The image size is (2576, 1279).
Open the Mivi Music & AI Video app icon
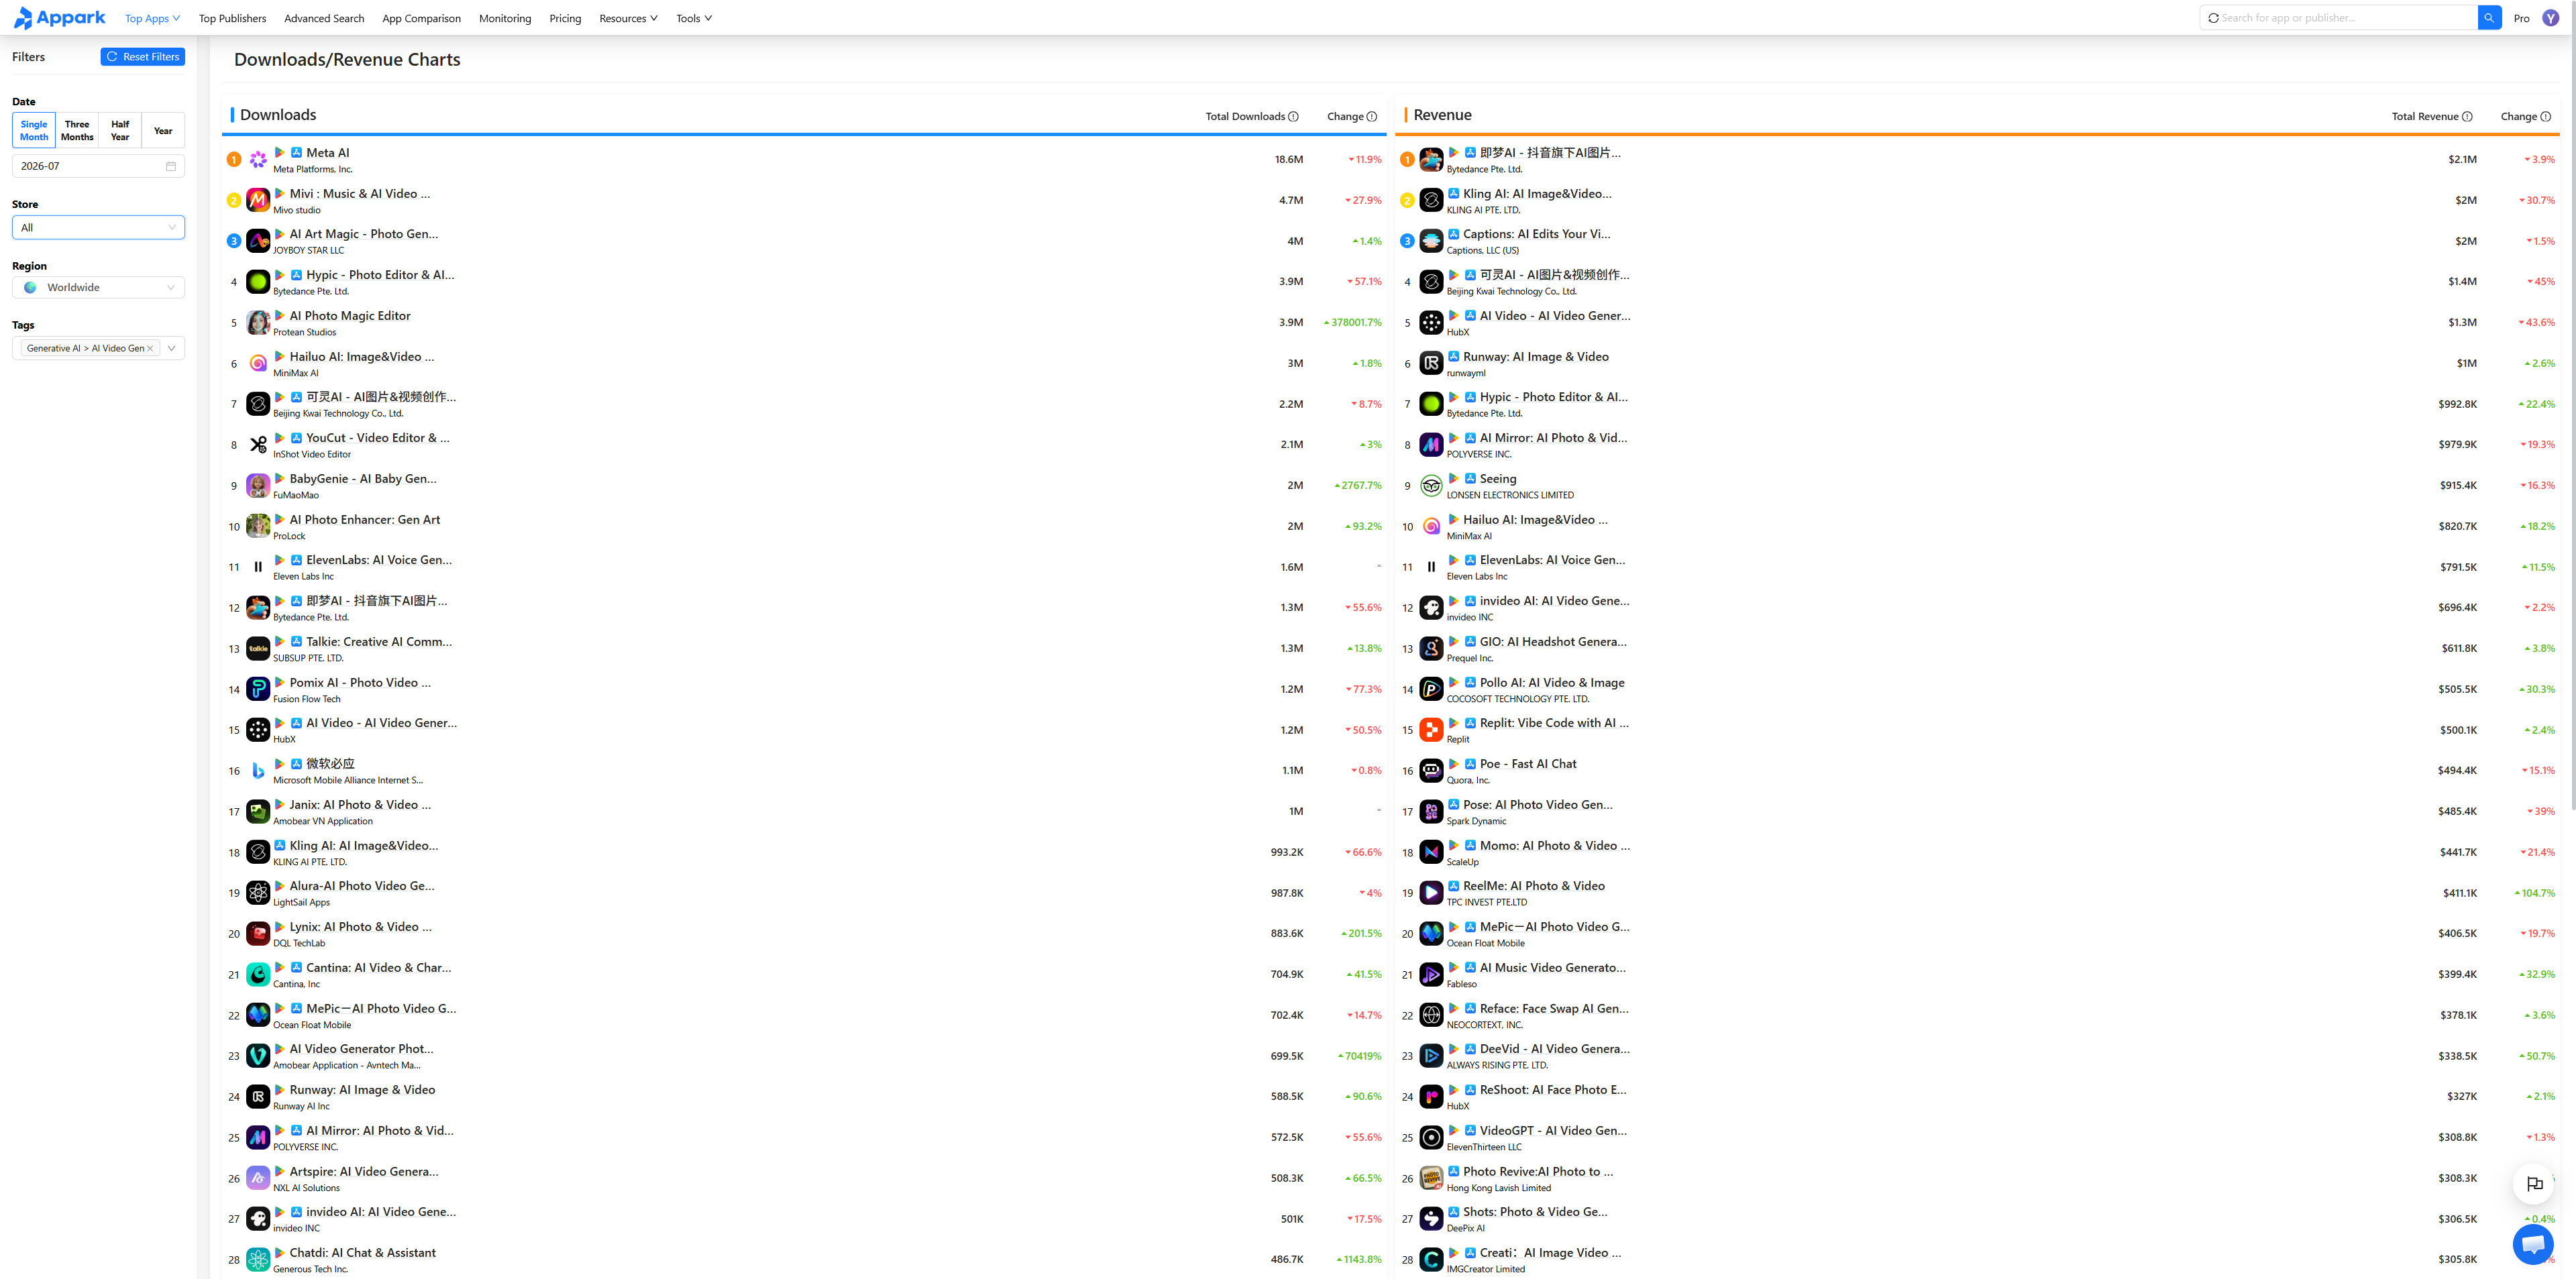[258, 200]
